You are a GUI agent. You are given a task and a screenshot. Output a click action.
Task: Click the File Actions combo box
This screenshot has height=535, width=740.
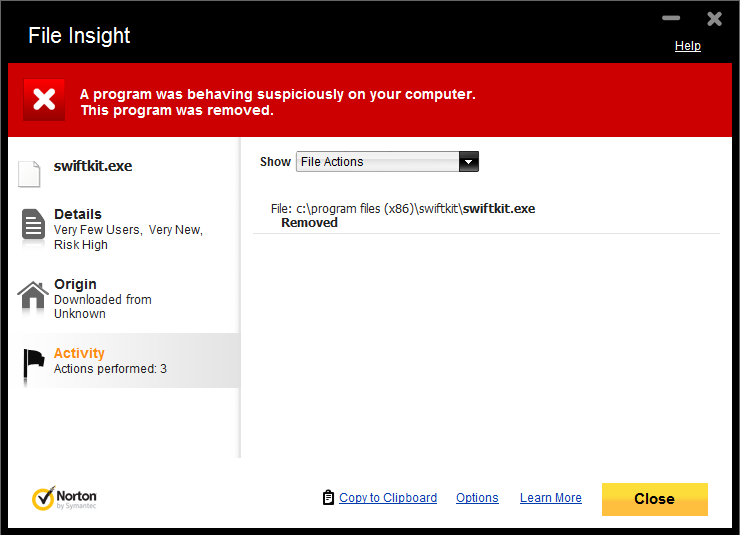378,162
